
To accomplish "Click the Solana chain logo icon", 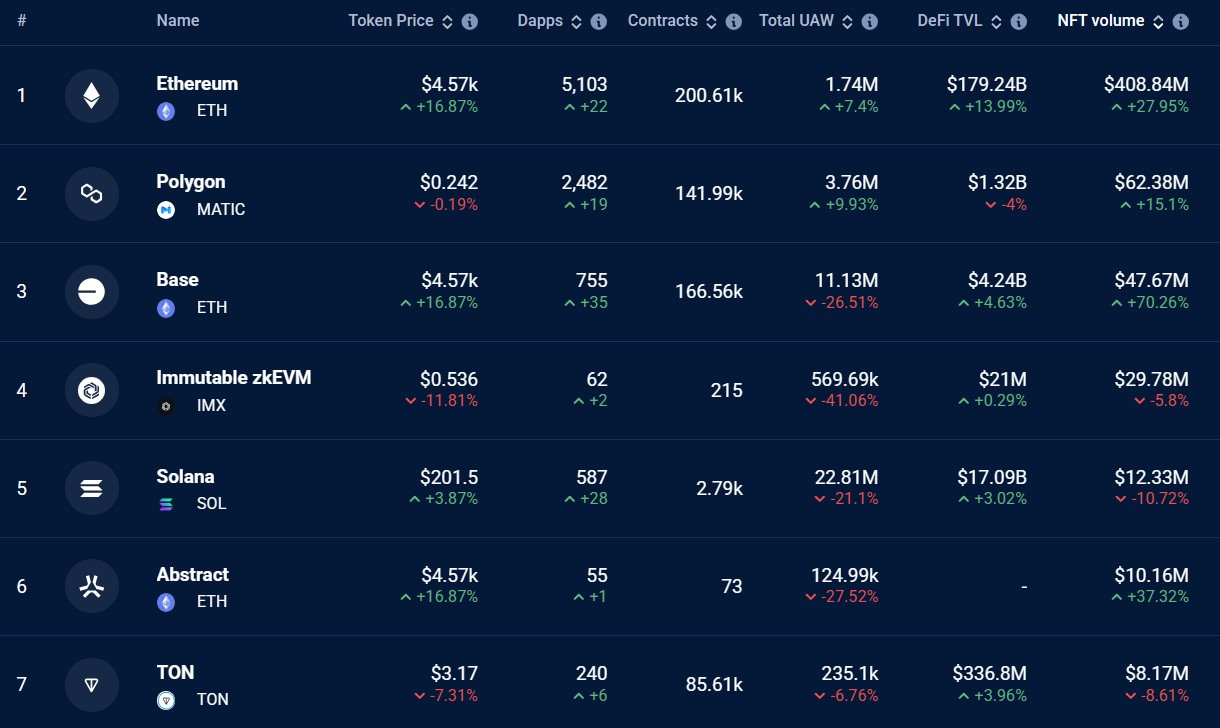I will pyautogui.click(x=91, y=488).
